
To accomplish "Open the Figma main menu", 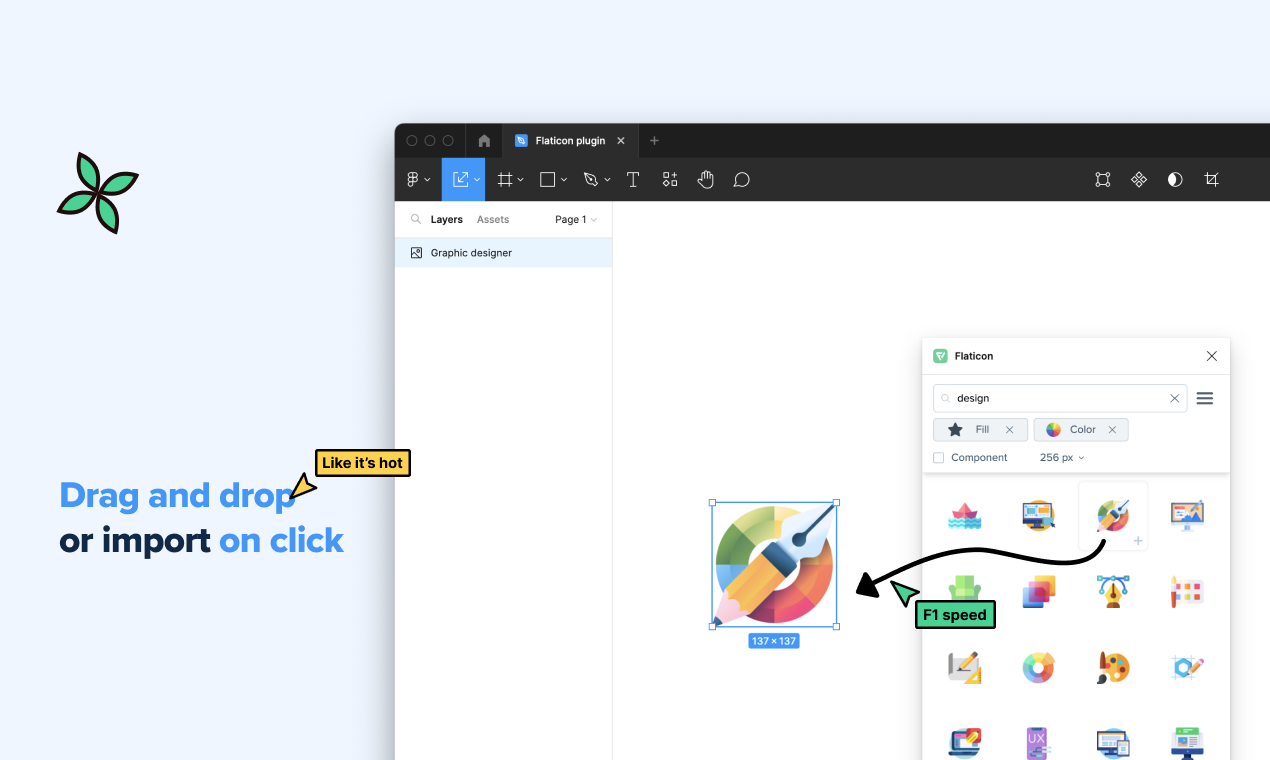I will [x=412, y=180].
